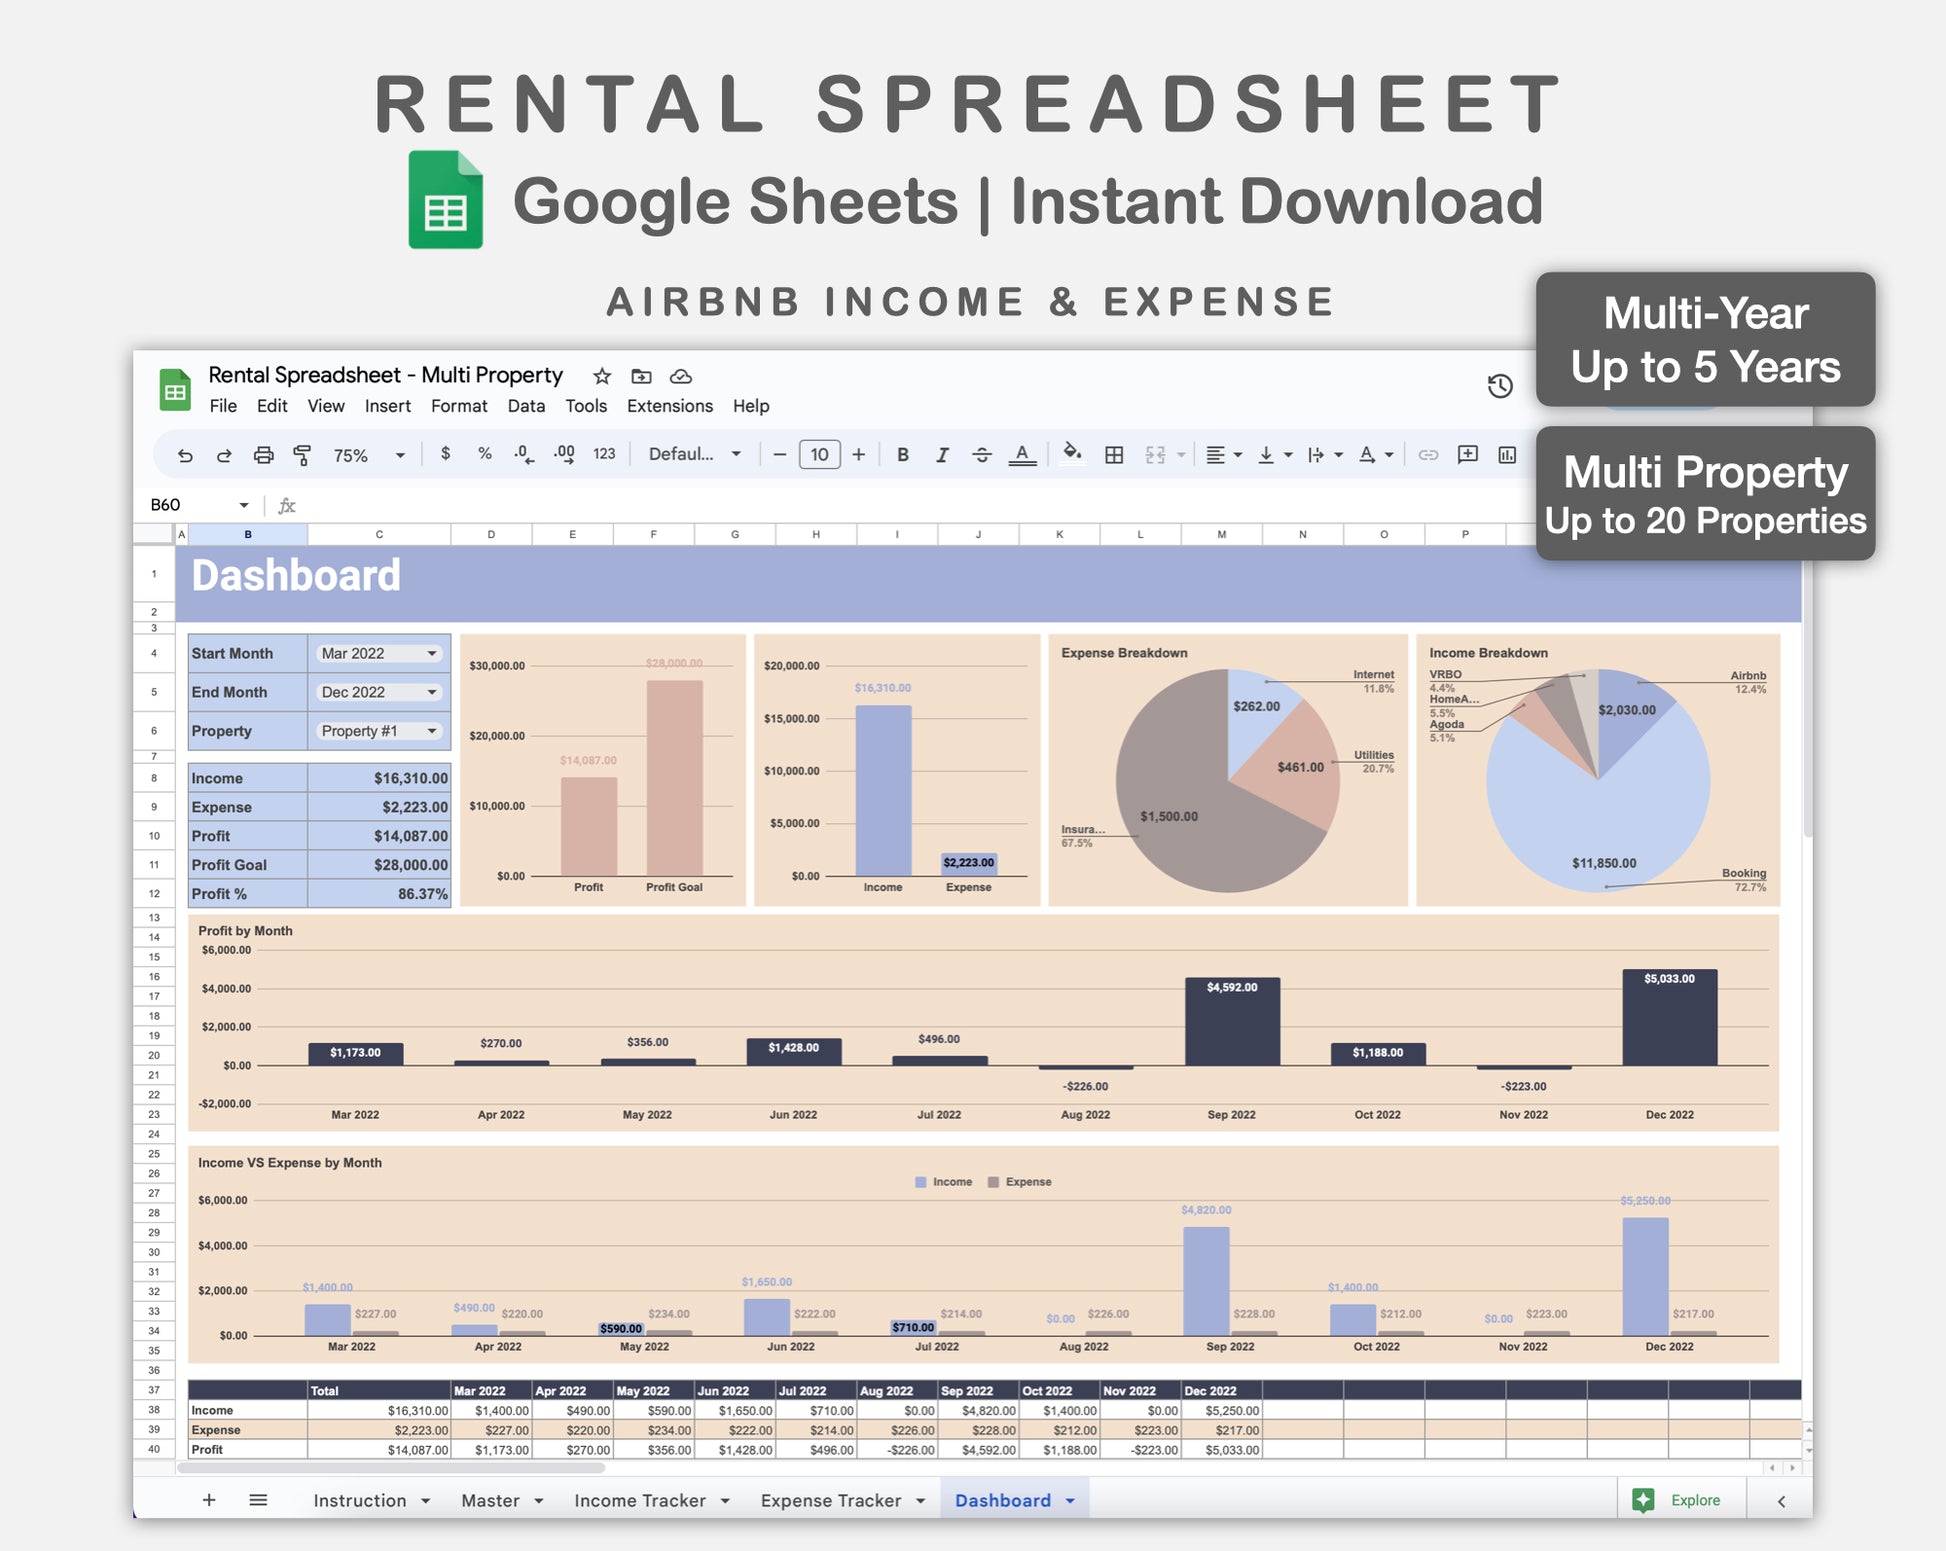Toggle italic formatting

click(x=941, y=455)
